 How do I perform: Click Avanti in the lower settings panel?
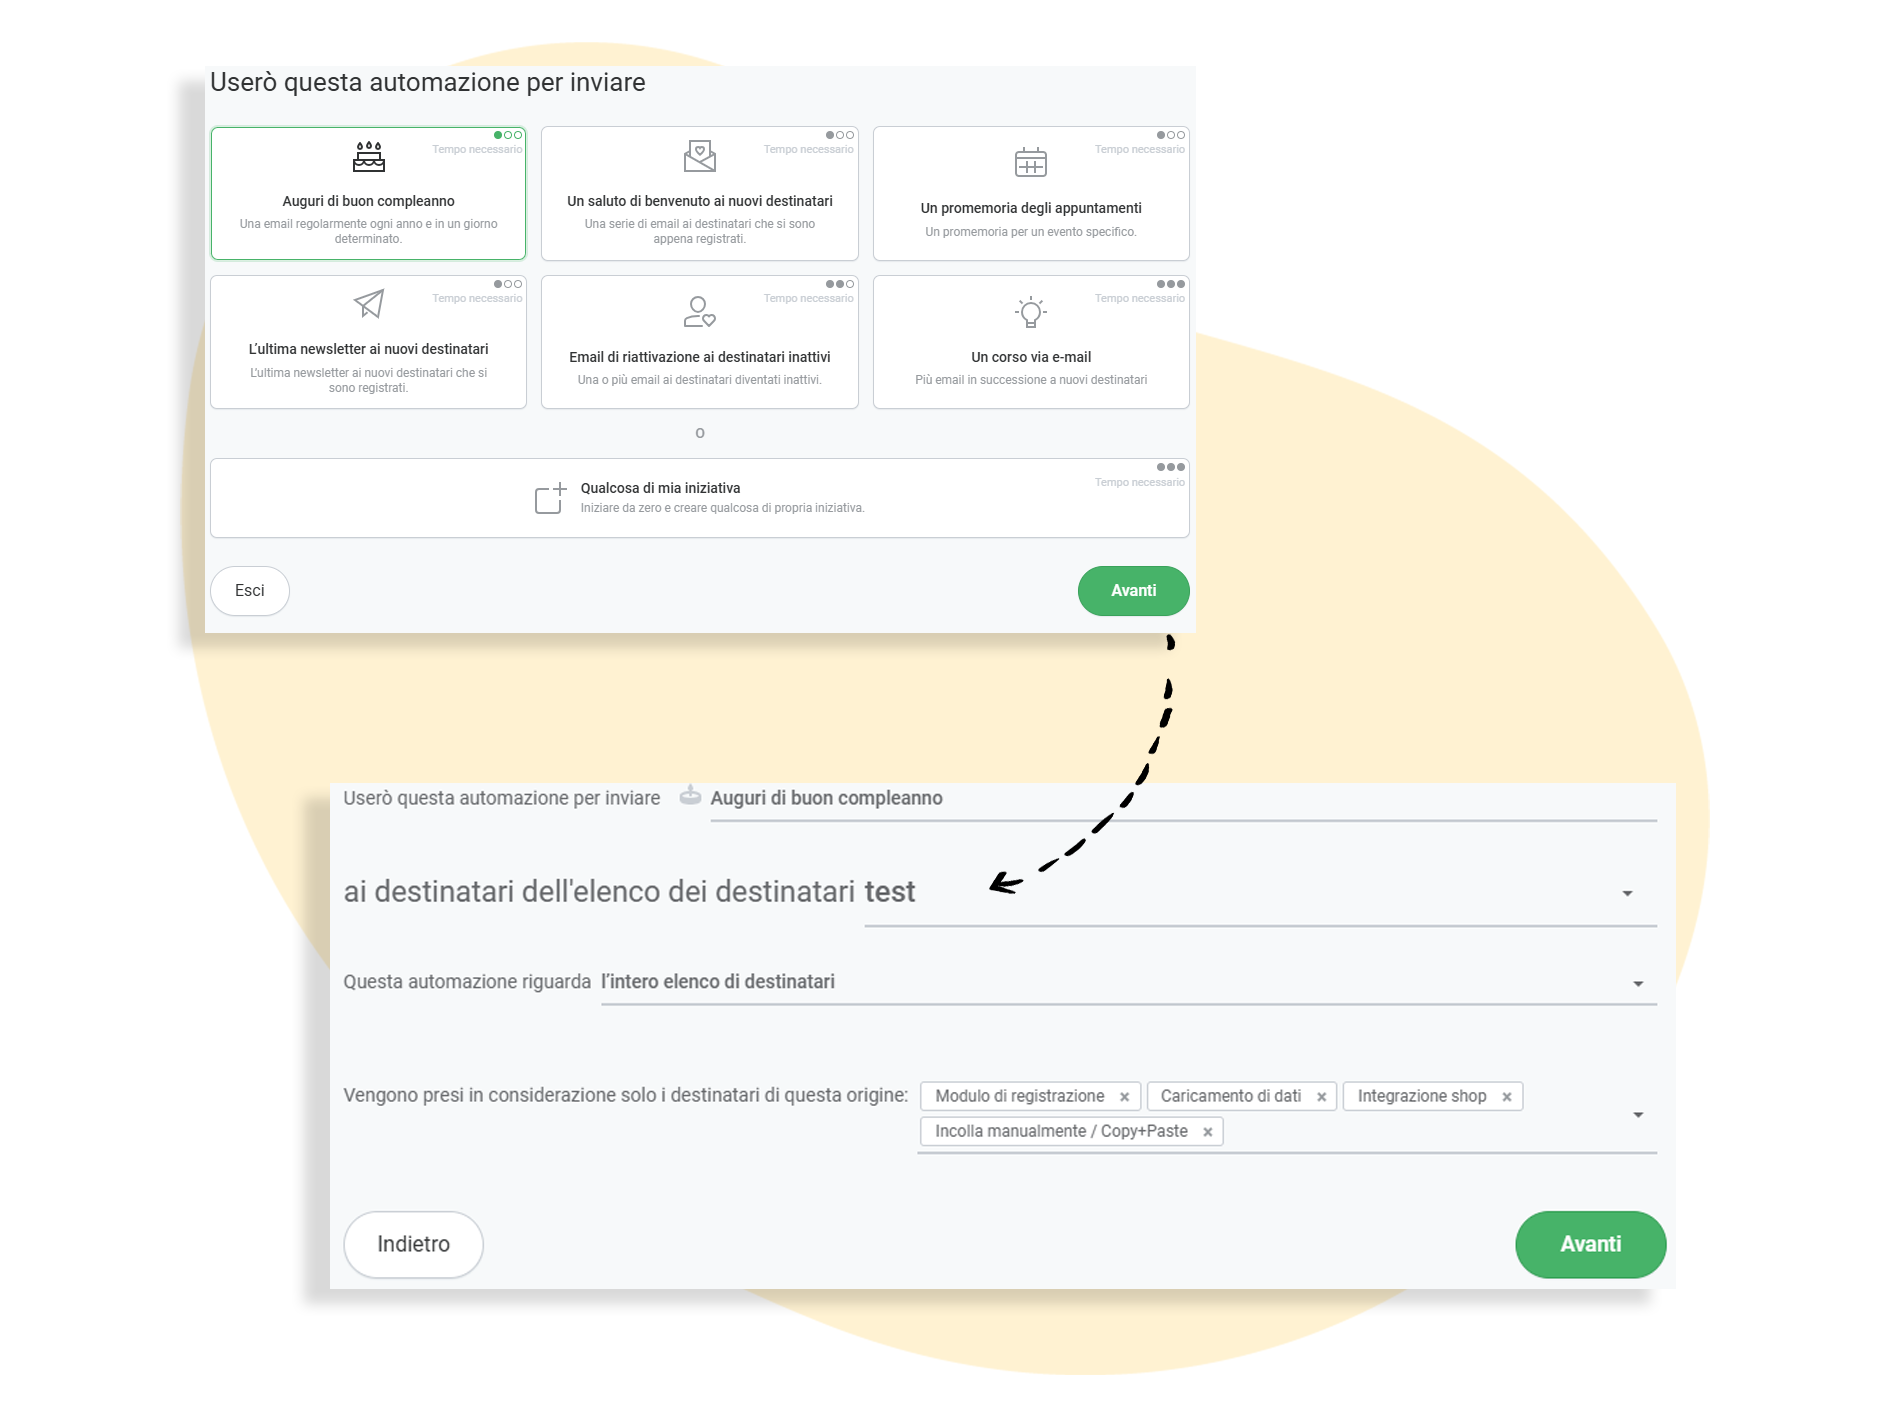pyautogui.click(x=1590, y=1244)
